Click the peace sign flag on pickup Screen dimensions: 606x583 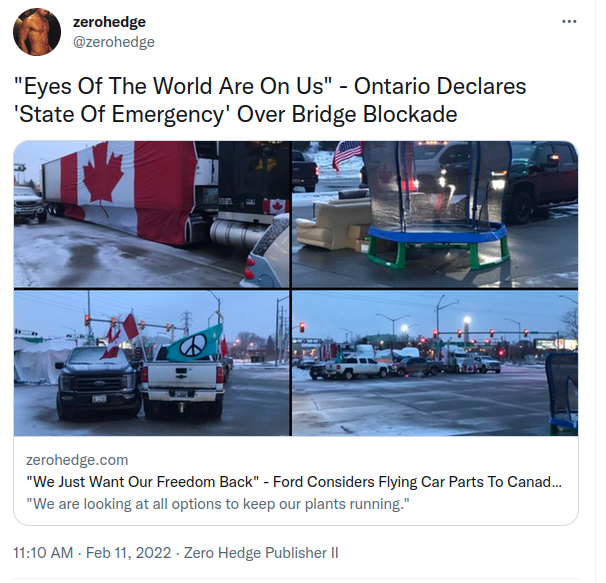(194, 344)
